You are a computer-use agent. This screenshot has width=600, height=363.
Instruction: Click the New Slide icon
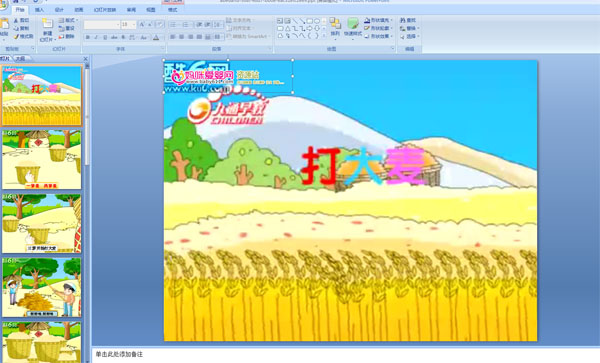[x=47, y=24]
